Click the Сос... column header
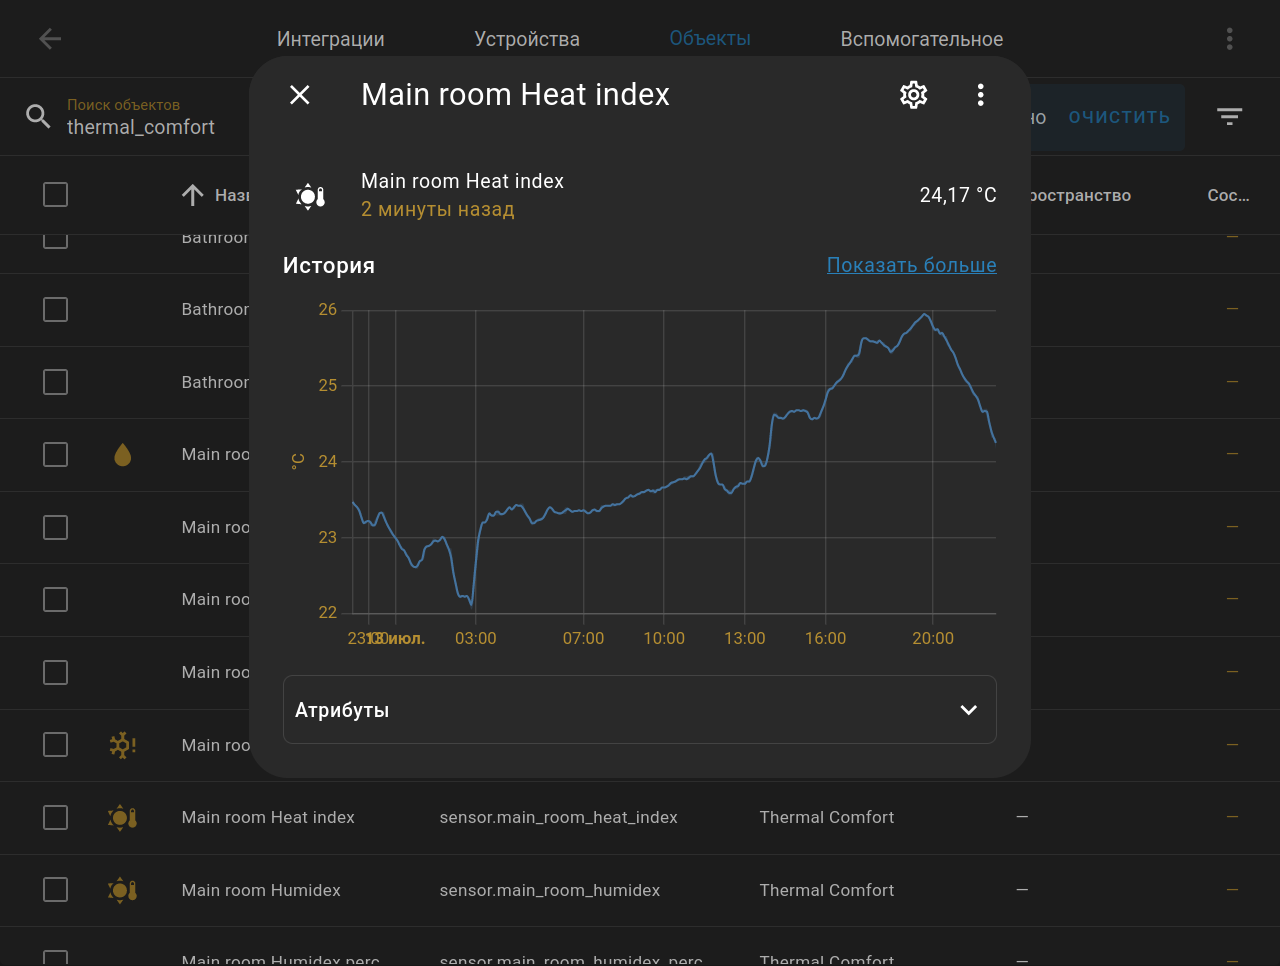This screenshot has width=1280, height=966. pos(1228,195)
